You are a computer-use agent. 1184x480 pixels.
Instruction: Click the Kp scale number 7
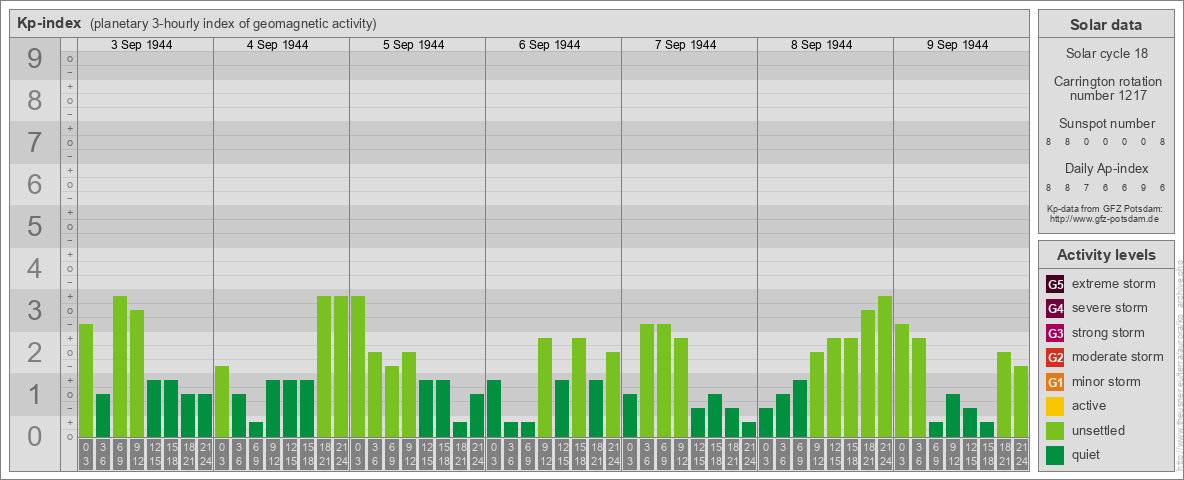(x=34, y=143)
